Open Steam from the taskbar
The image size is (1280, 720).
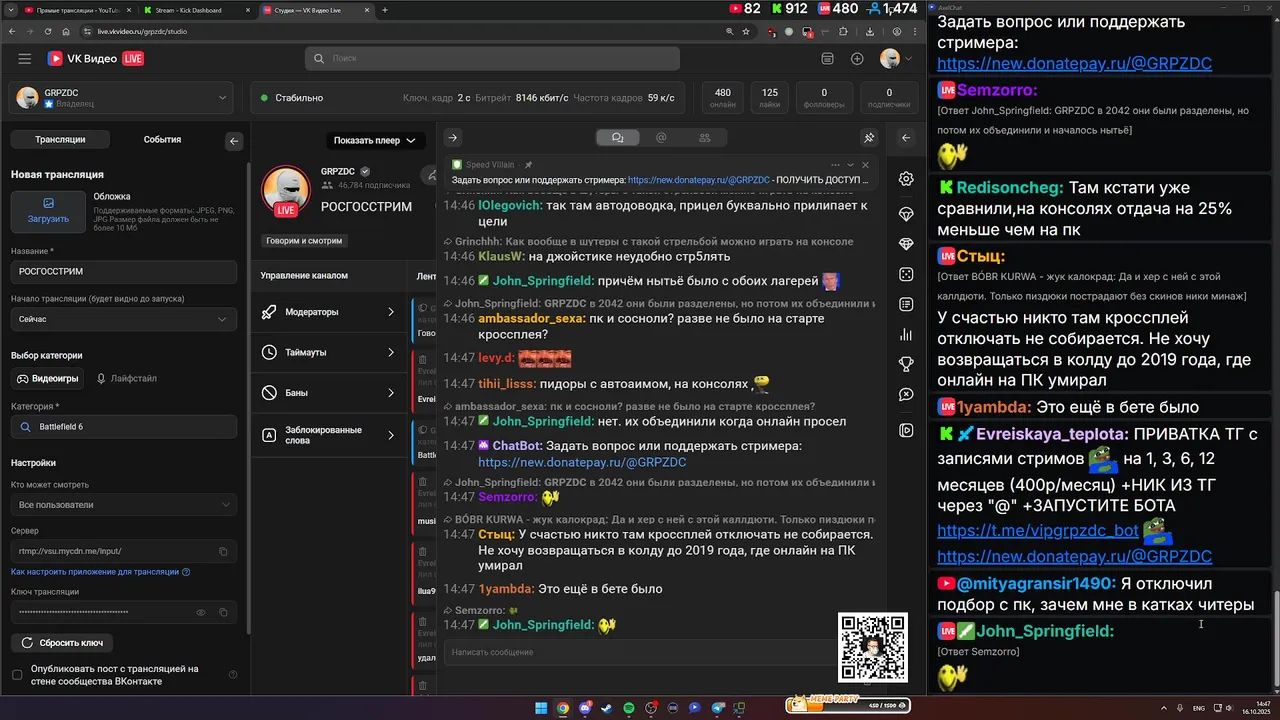pyautogui.click(x=607, y=708)
